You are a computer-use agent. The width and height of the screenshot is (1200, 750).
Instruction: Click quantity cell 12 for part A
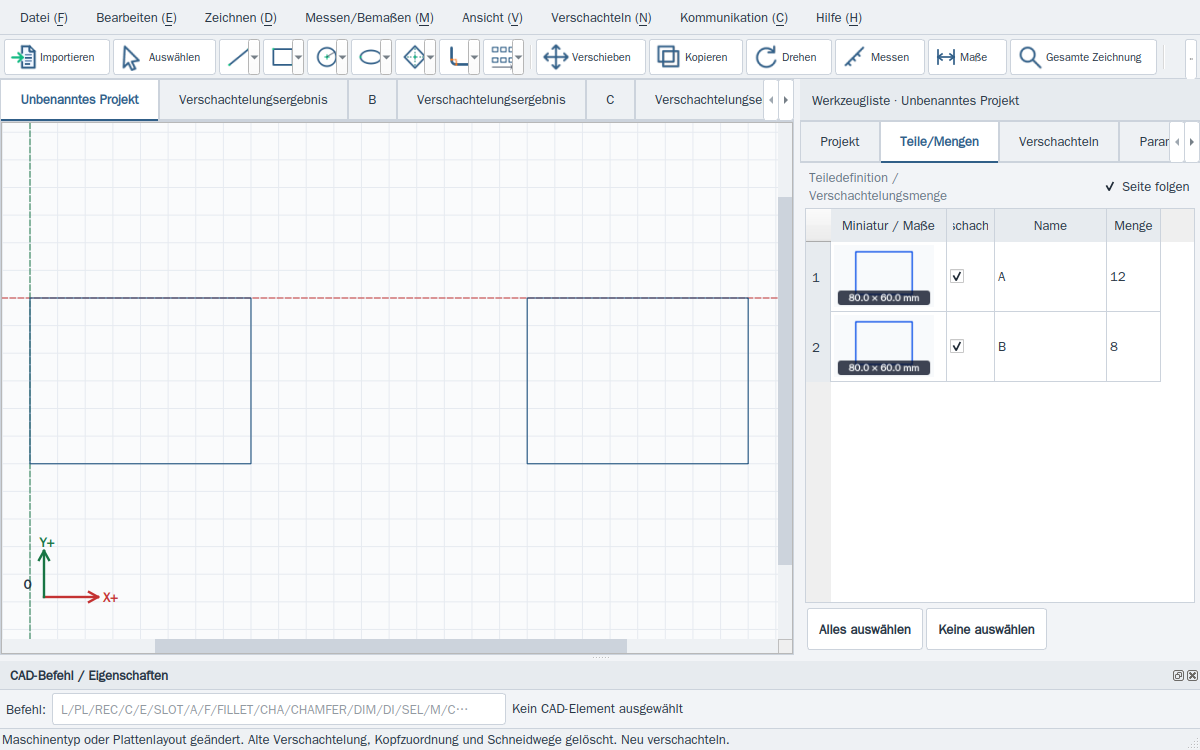[x=1133, y=277]
